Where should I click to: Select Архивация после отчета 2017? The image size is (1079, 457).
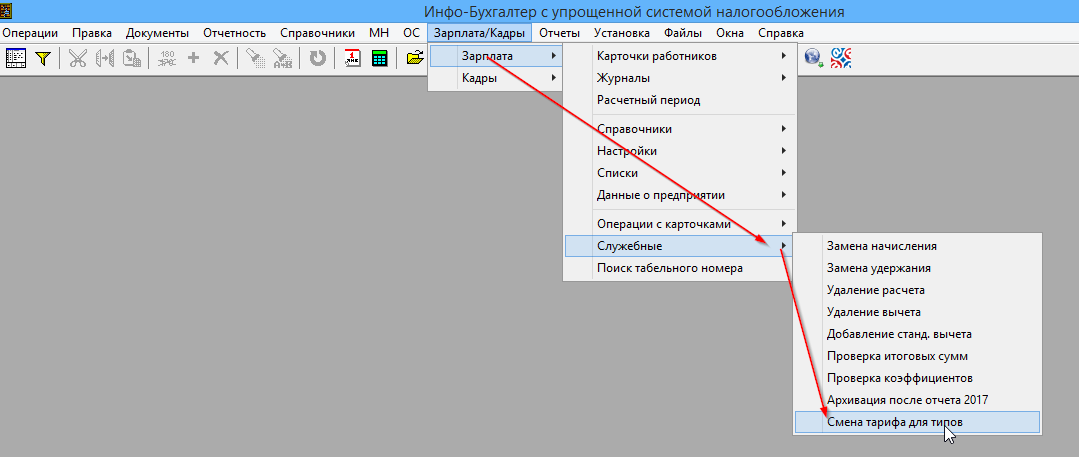pyautogui.click(x=917, y=401)
